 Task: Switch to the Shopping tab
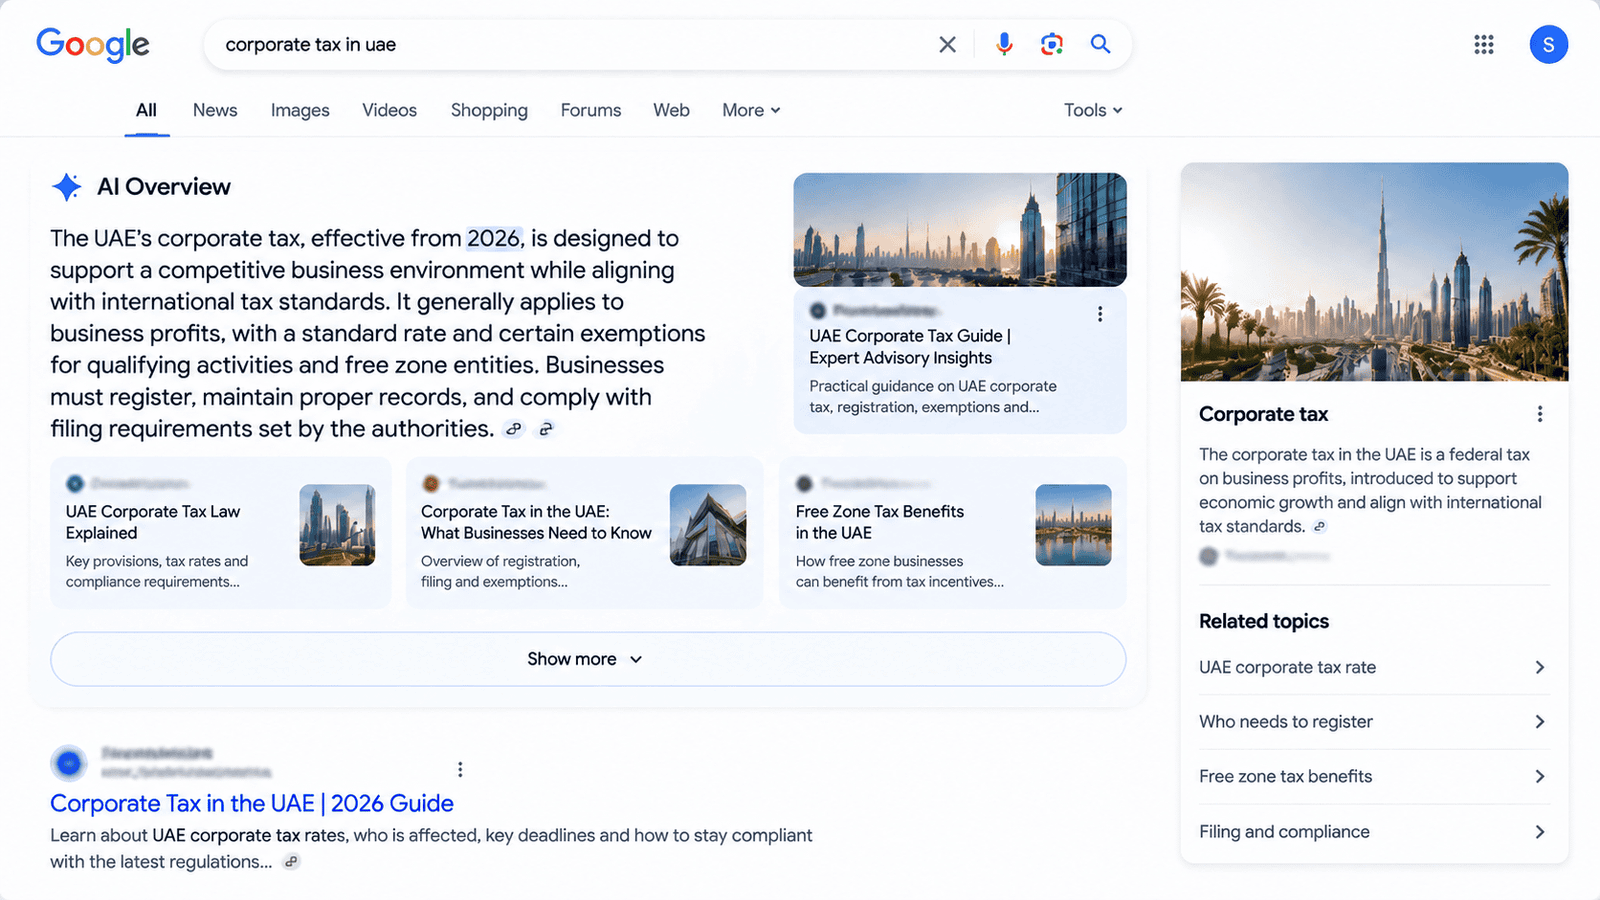click(x=489, y=110)
